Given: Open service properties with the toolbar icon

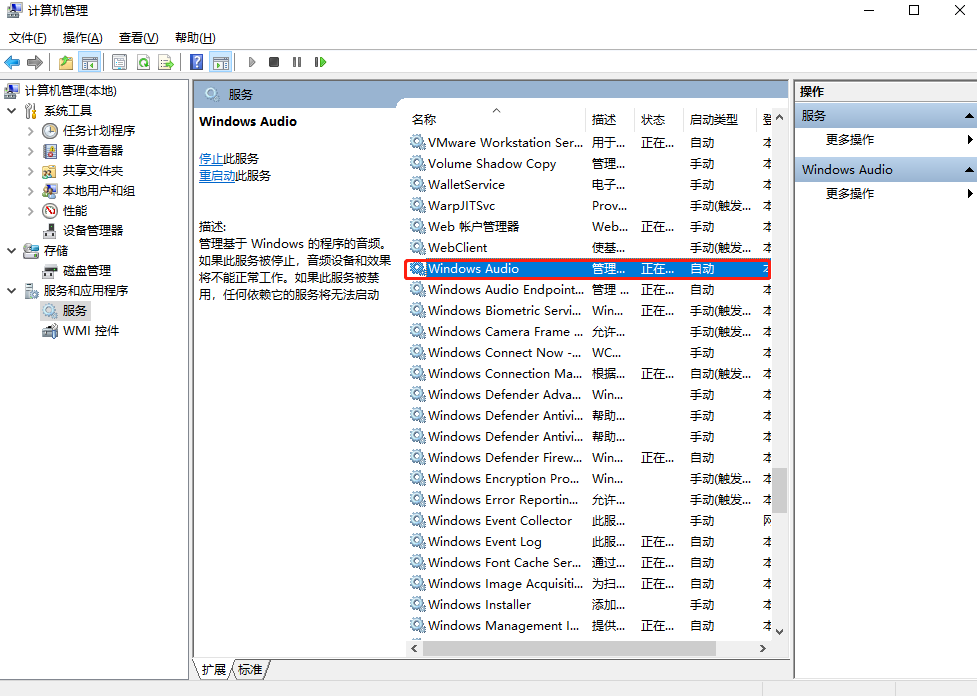Looking at the screenshot, I should [x=119, y=61].
